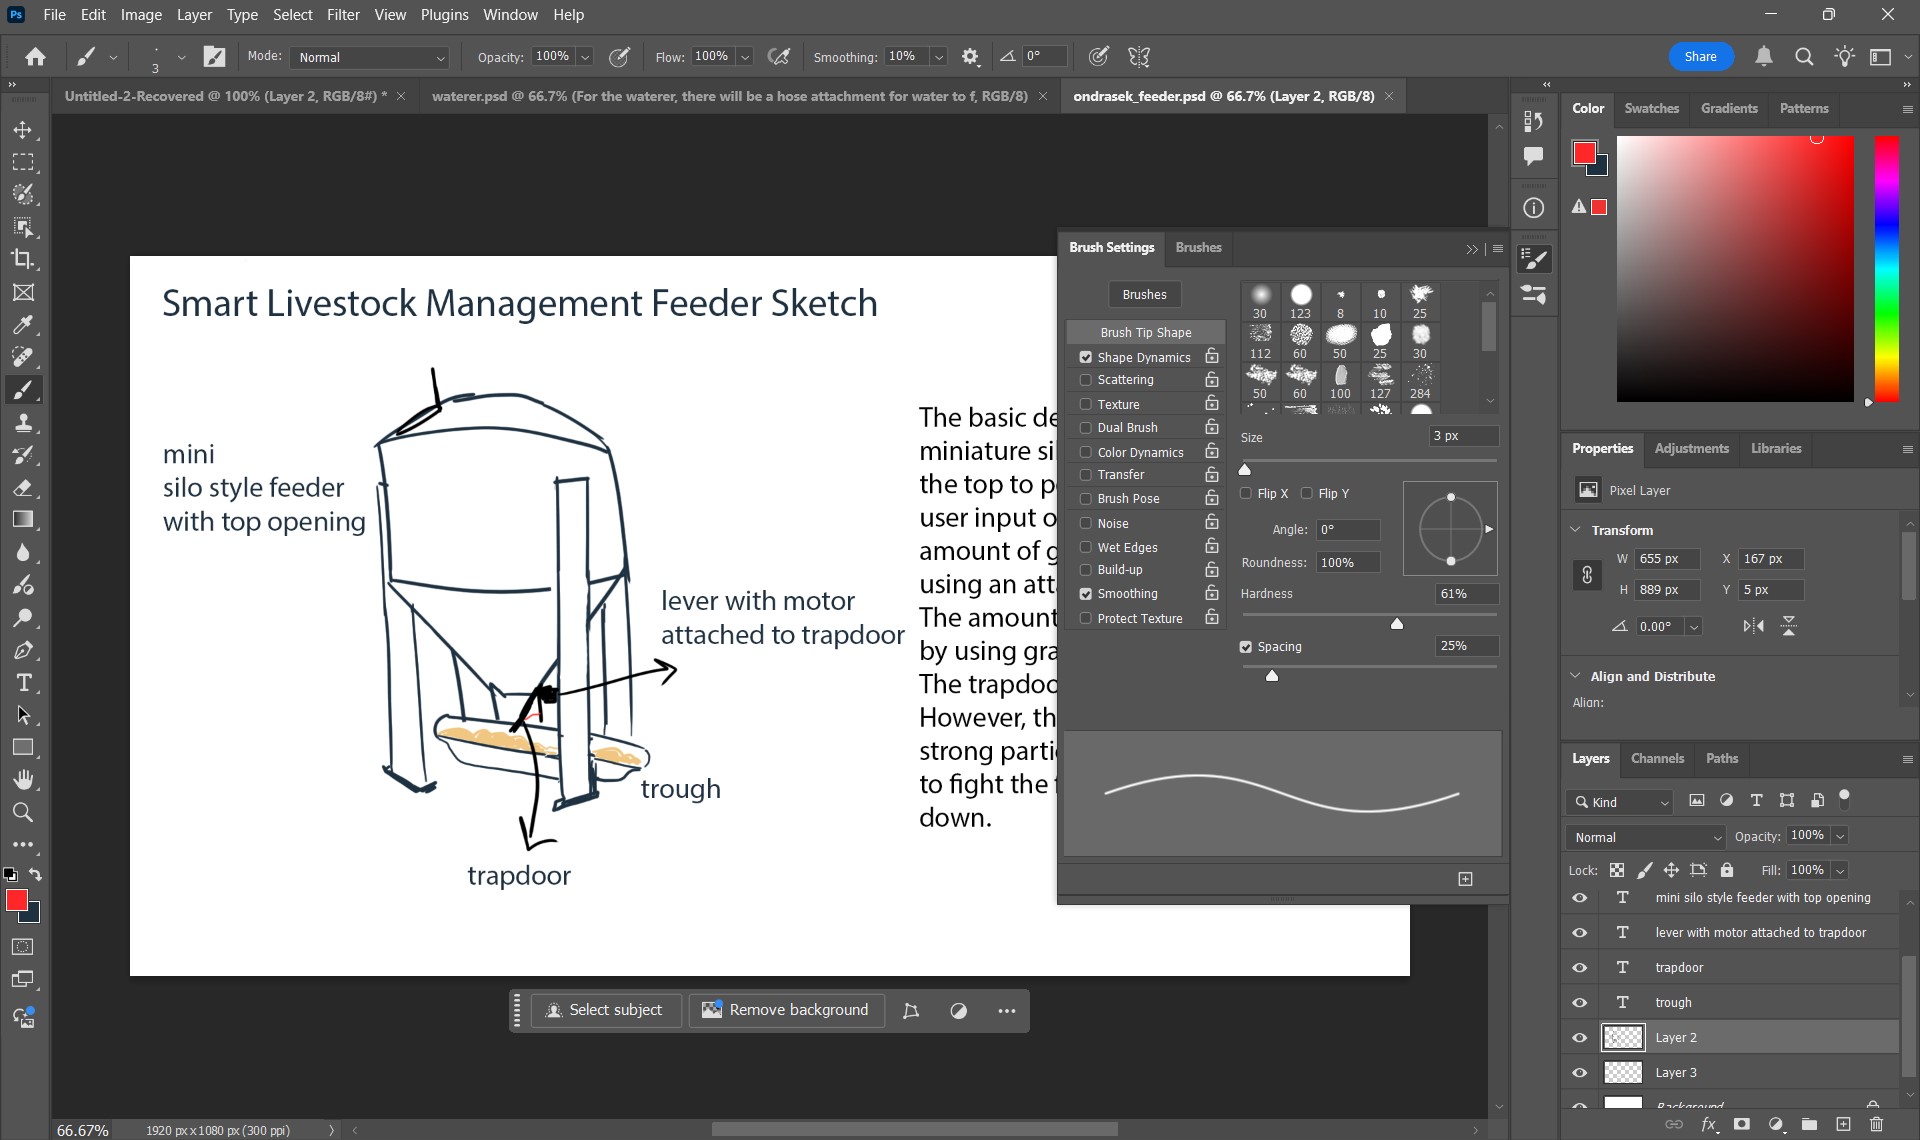Screen dimensions: 1920x1140
Task: Switch to waterer.psd document tab
Action: [x=729, y=96]
